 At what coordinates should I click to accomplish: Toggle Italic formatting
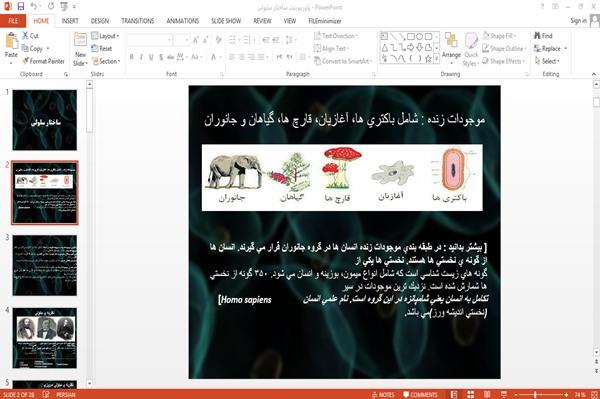[141, 57]
